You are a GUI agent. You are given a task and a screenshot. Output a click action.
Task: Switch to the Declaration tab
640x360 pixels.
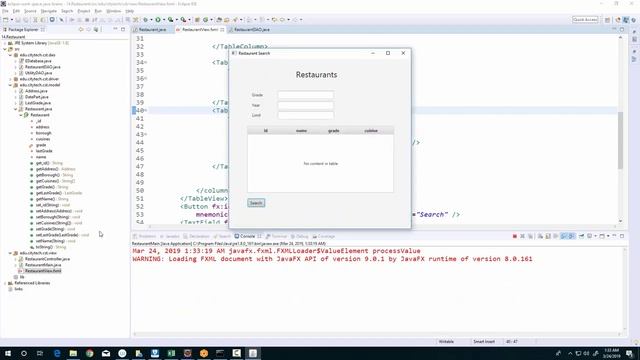196,236
